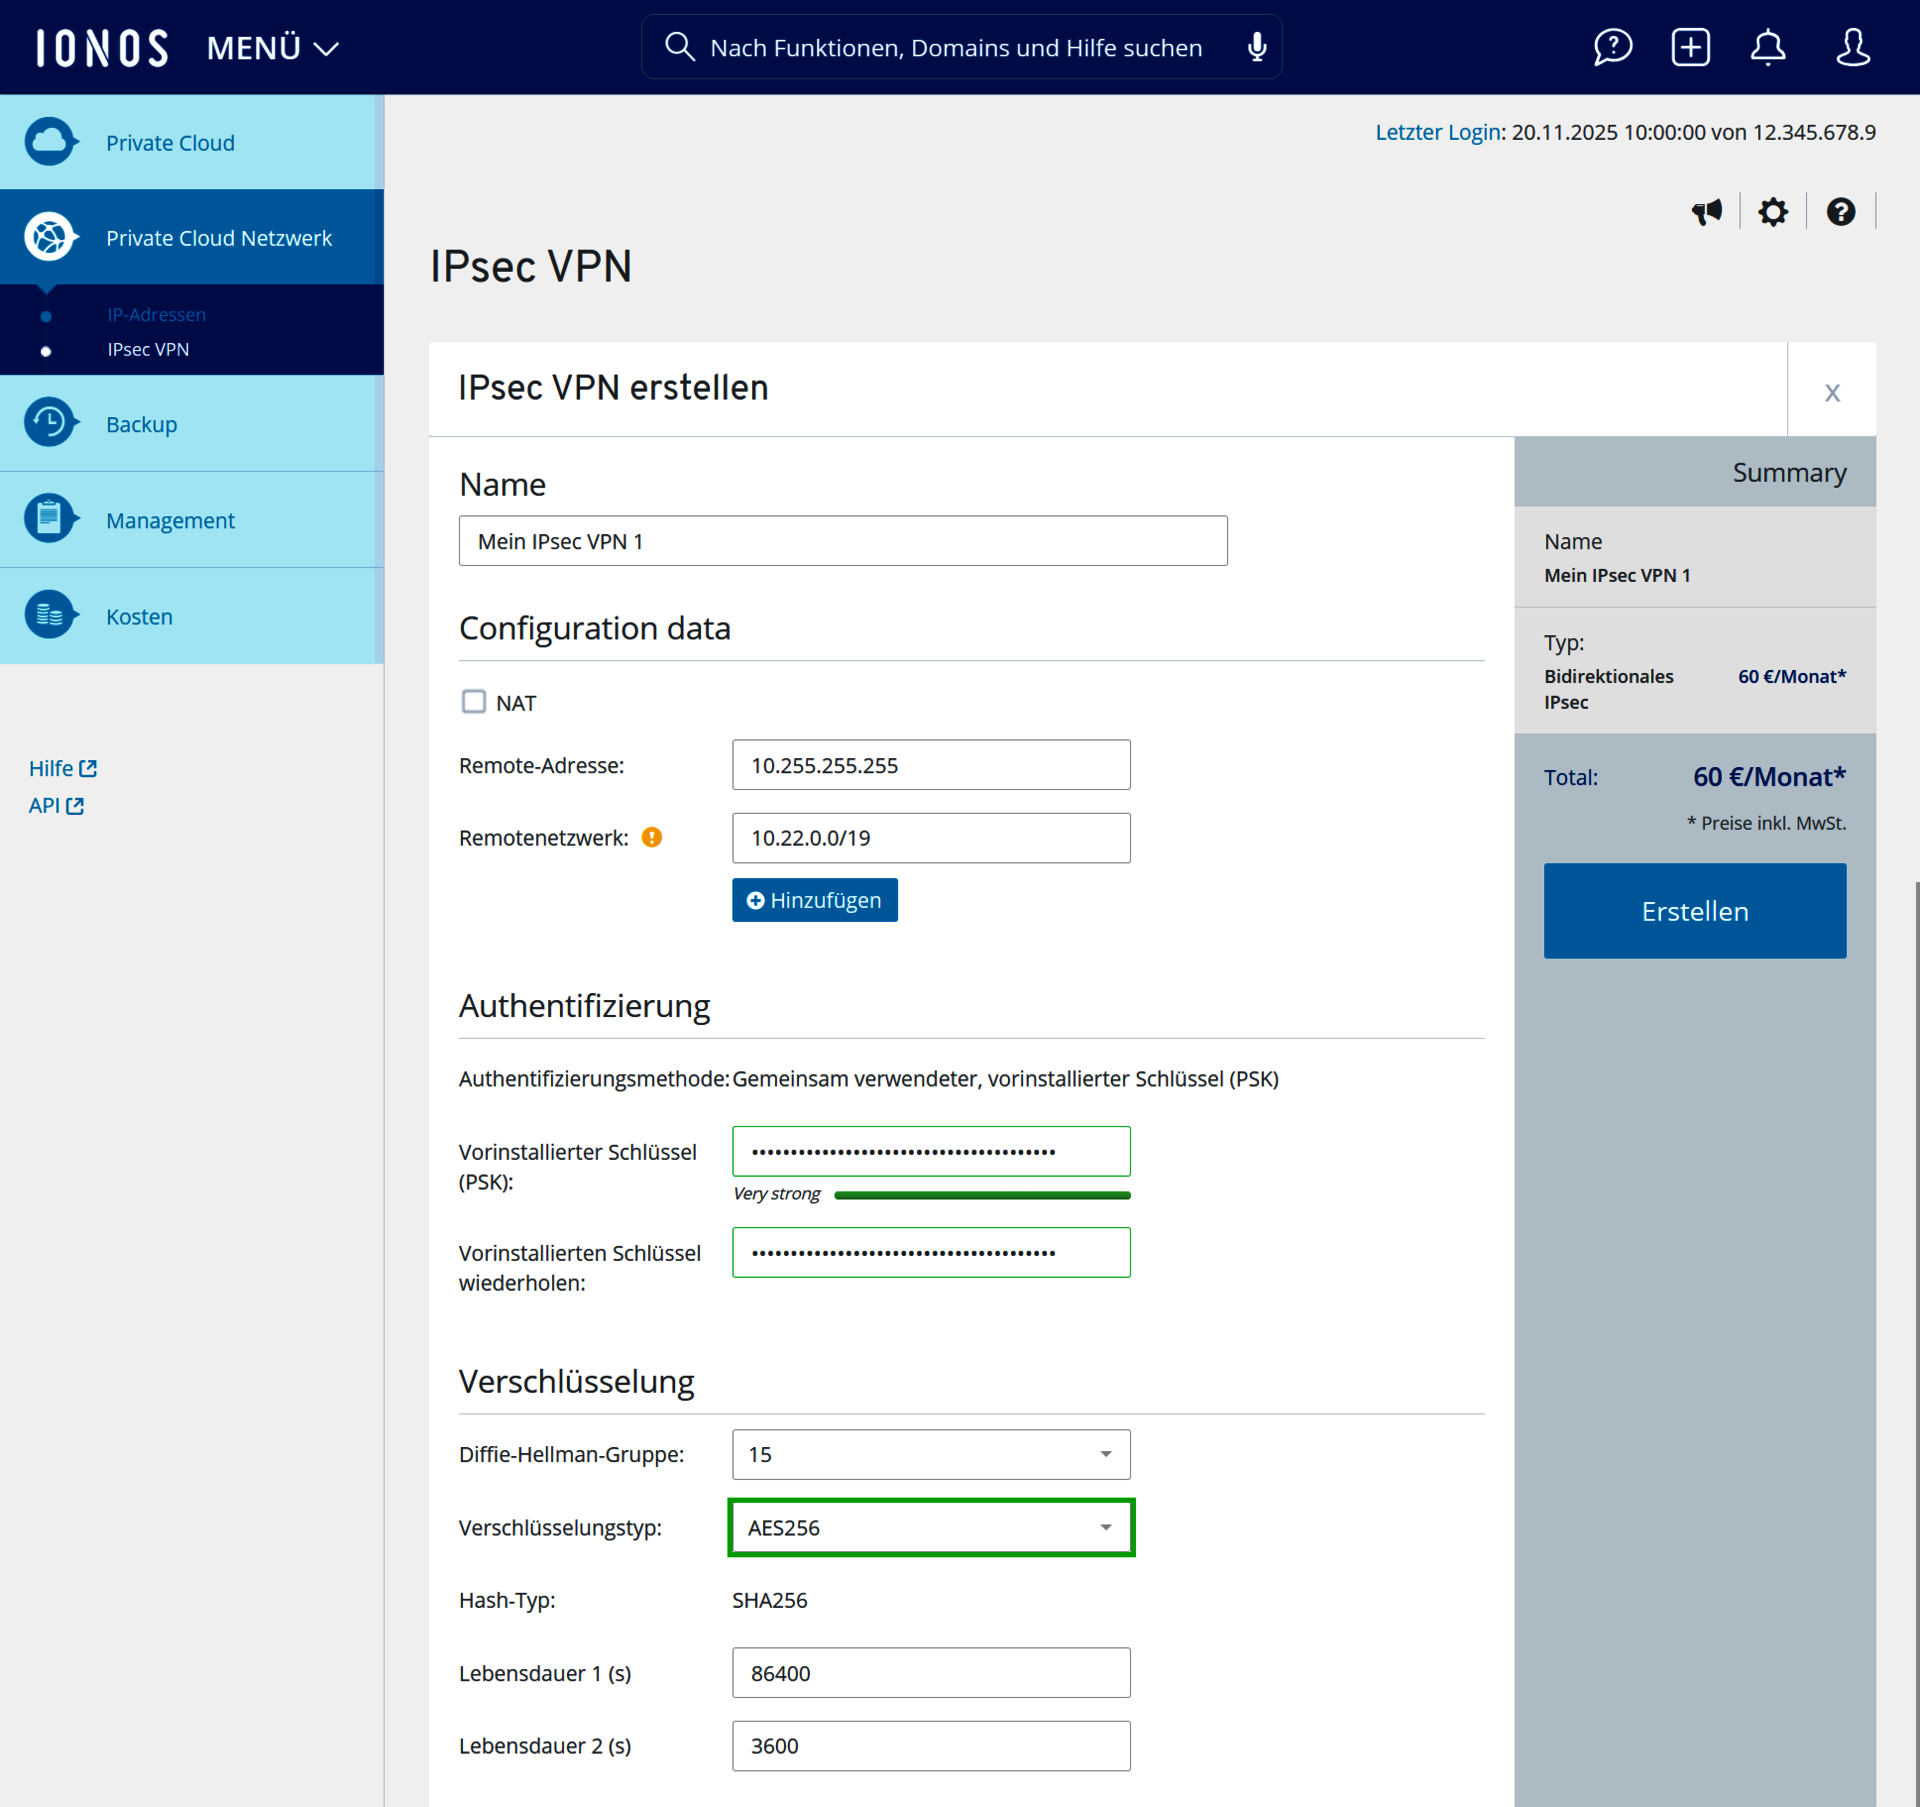Expand the MENÜ chevron
This screenshot has width=1920, height=1807.
[324, 47]
